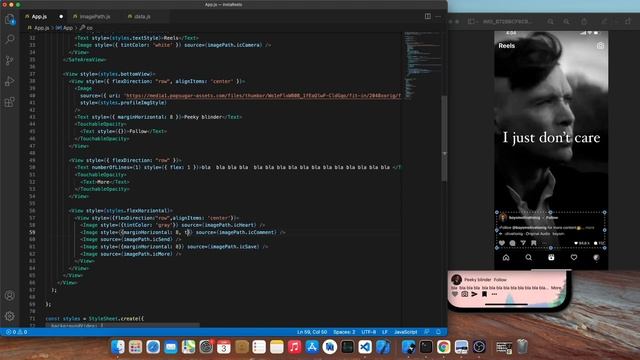Click the activity heart in Instagram nav bar
This screenshot has height=360, width=640.
click(574, 258)
